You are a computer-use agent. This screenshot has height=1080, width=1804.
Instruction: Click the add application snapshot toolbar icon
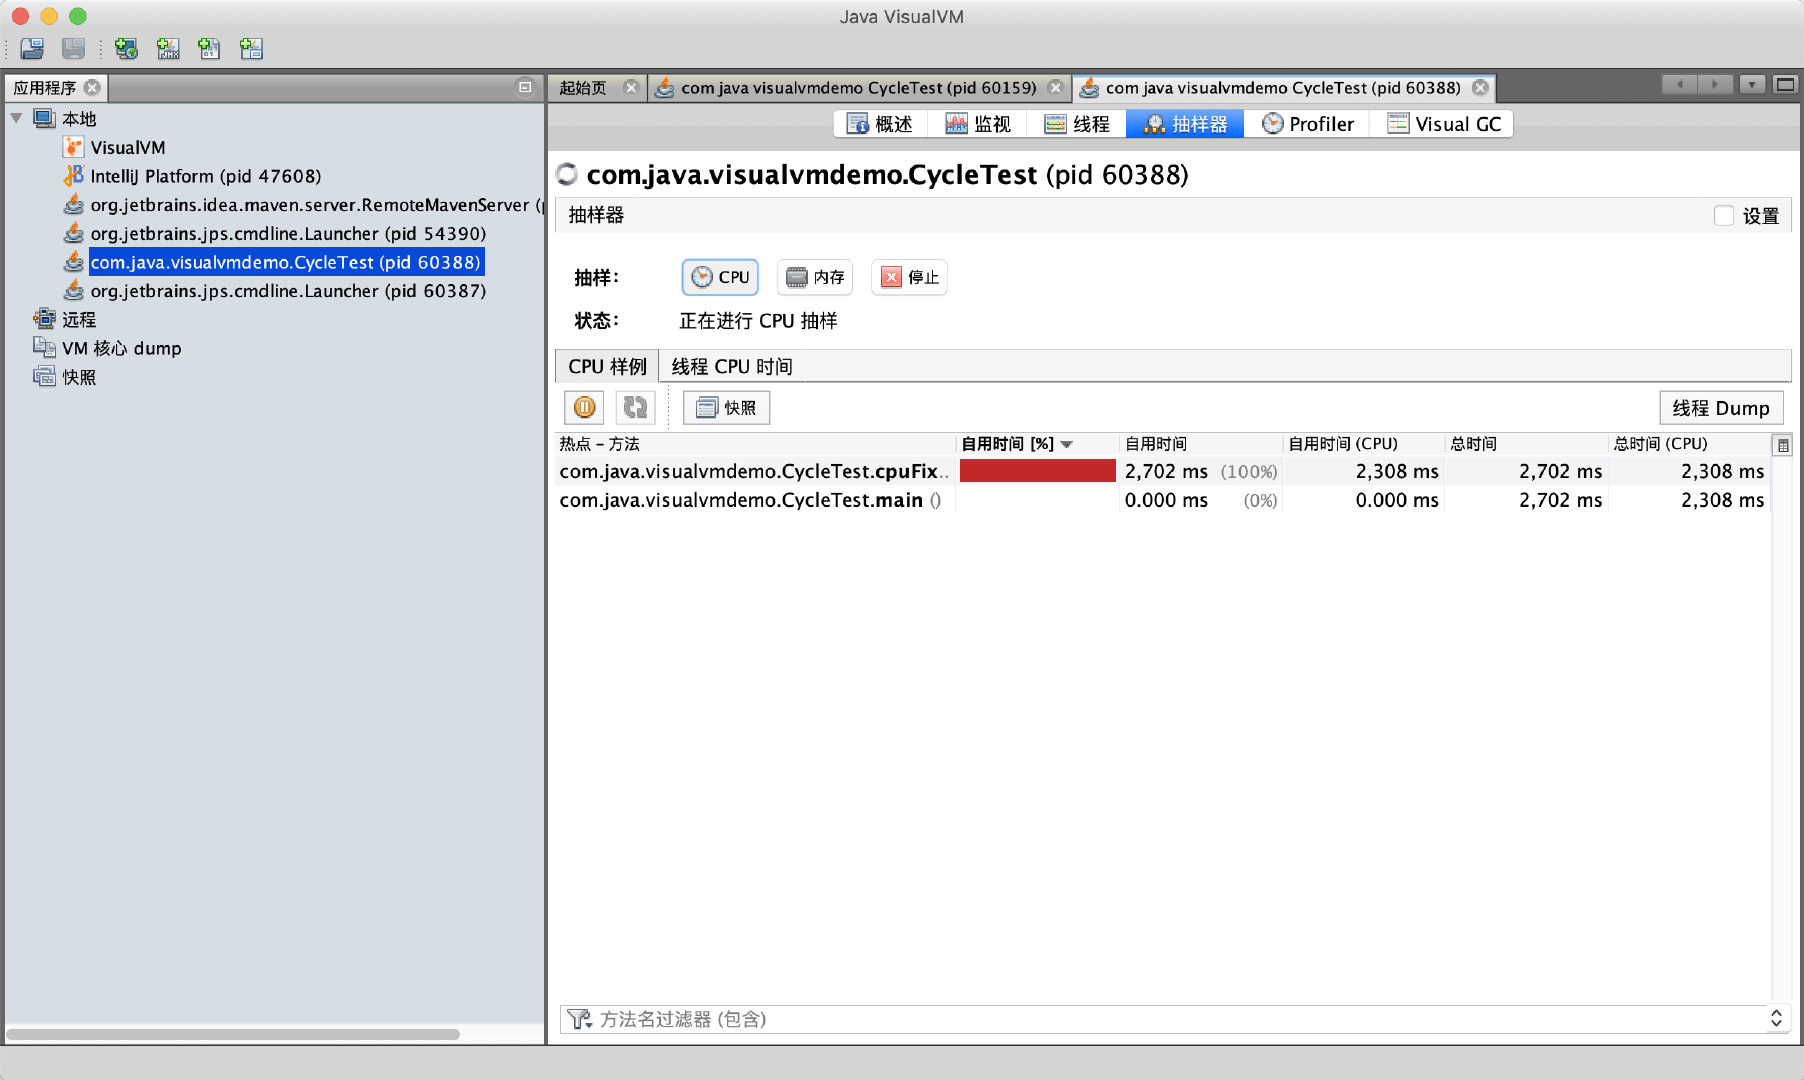click(251, 48)
